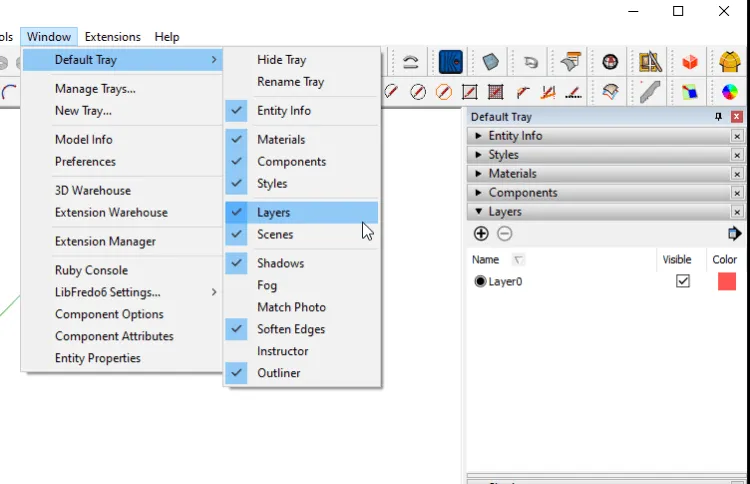
Task: Uncheck Styles in the tray submenu
Action: (x=302, y=184)
